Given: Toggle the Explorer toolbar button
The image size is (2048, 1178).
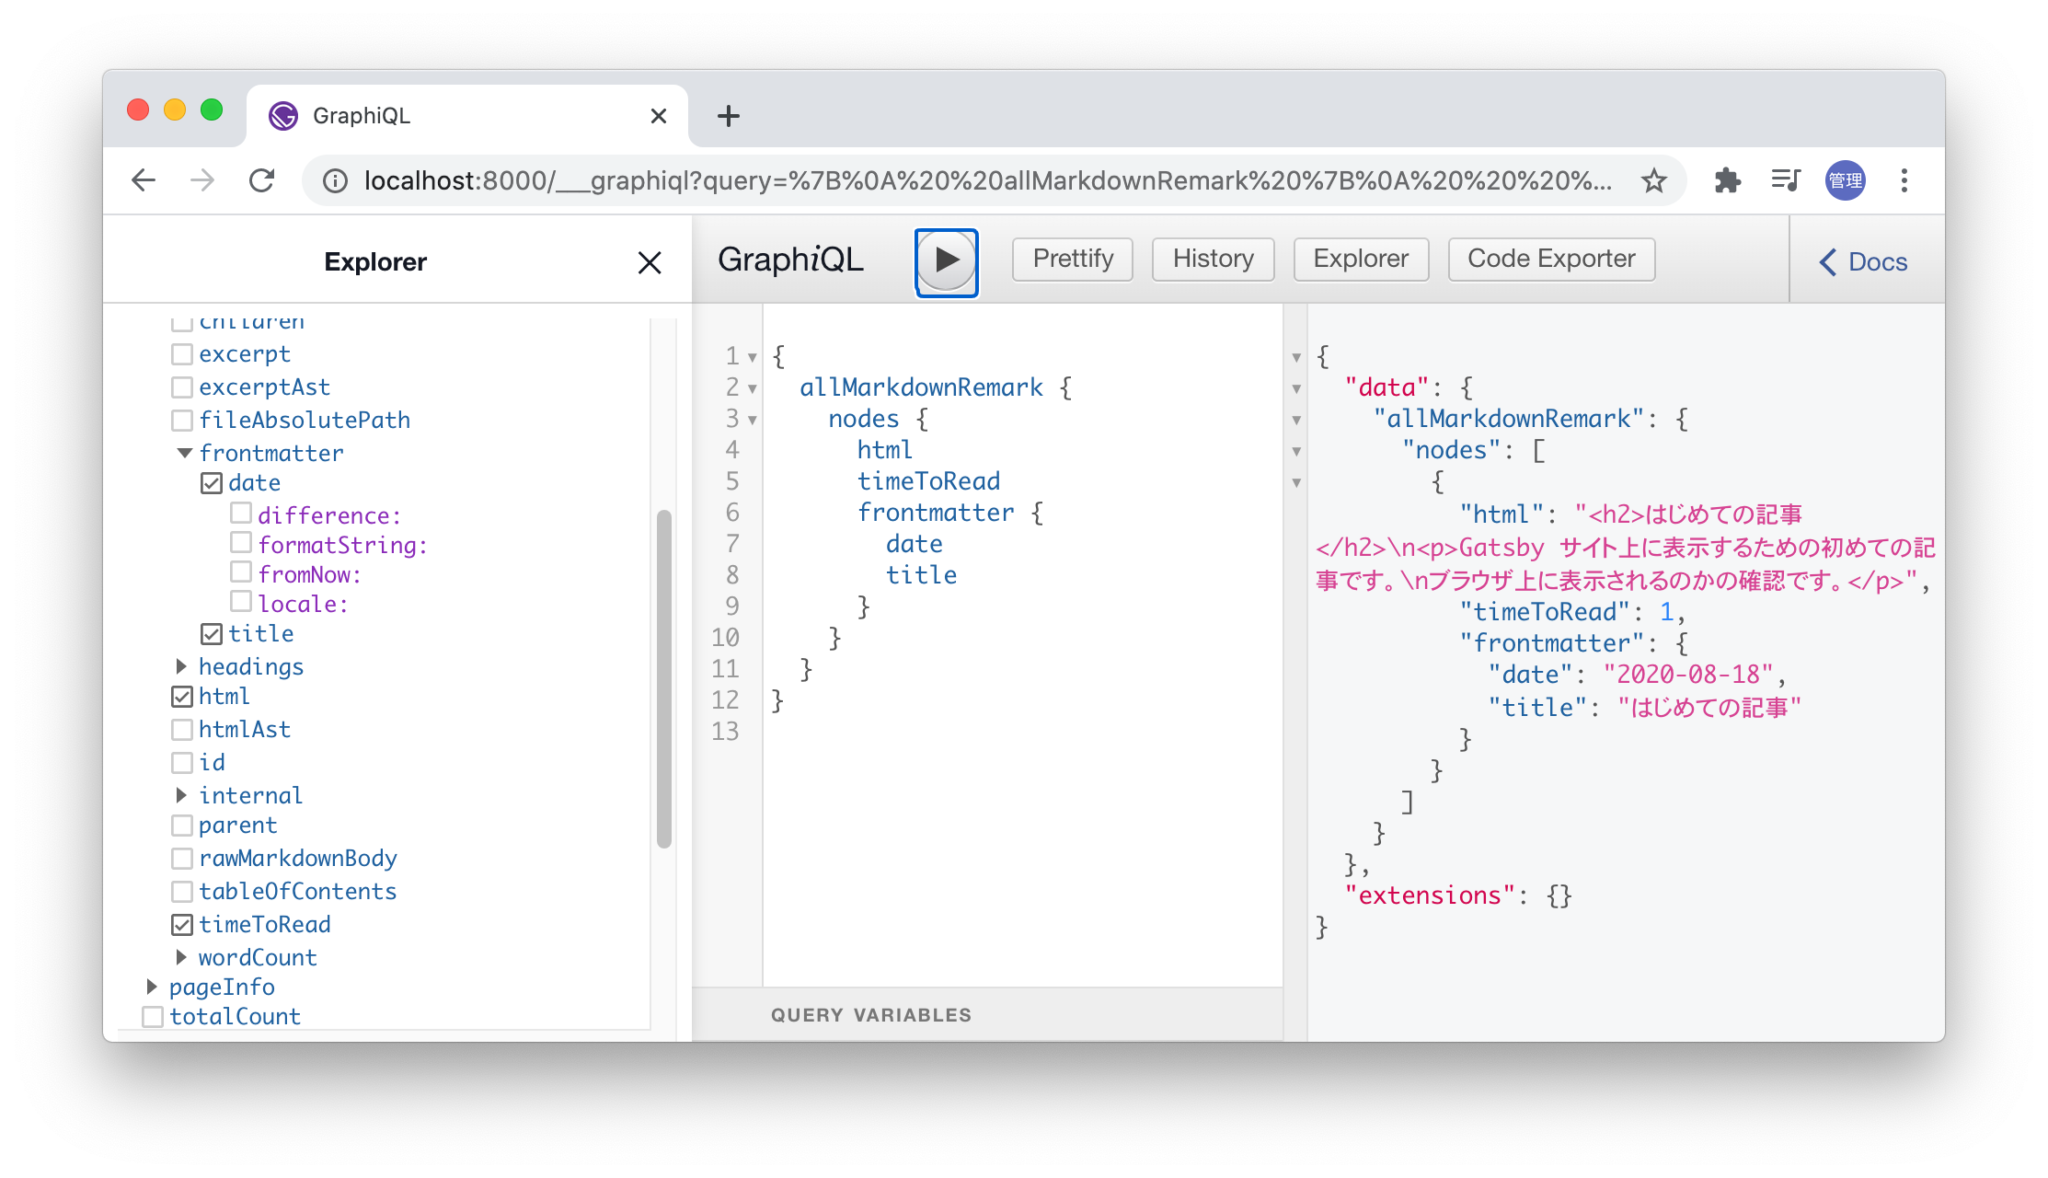Looking at the screenshot, I should [1360, 259].
